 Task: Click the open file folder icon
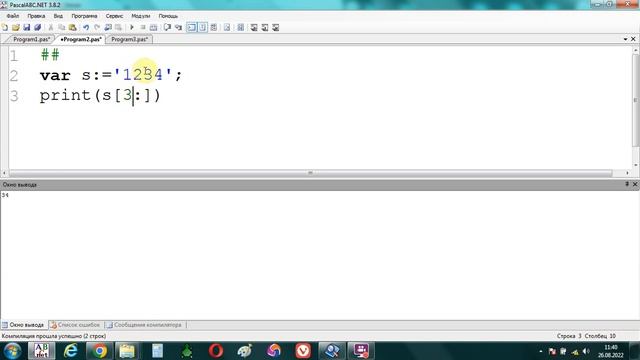click(16, 27)
